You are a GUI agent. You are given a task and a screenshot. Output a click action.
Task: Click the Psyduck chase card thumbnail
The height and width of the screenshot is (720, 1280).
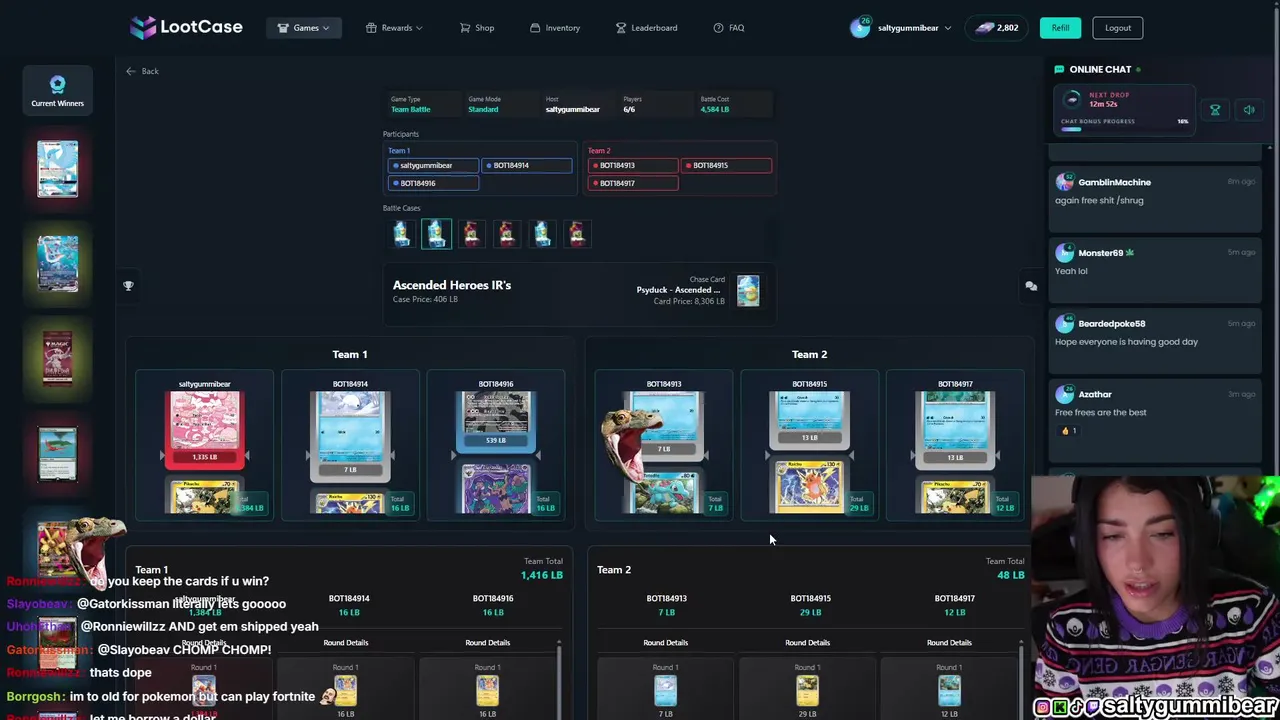point(748,291)
